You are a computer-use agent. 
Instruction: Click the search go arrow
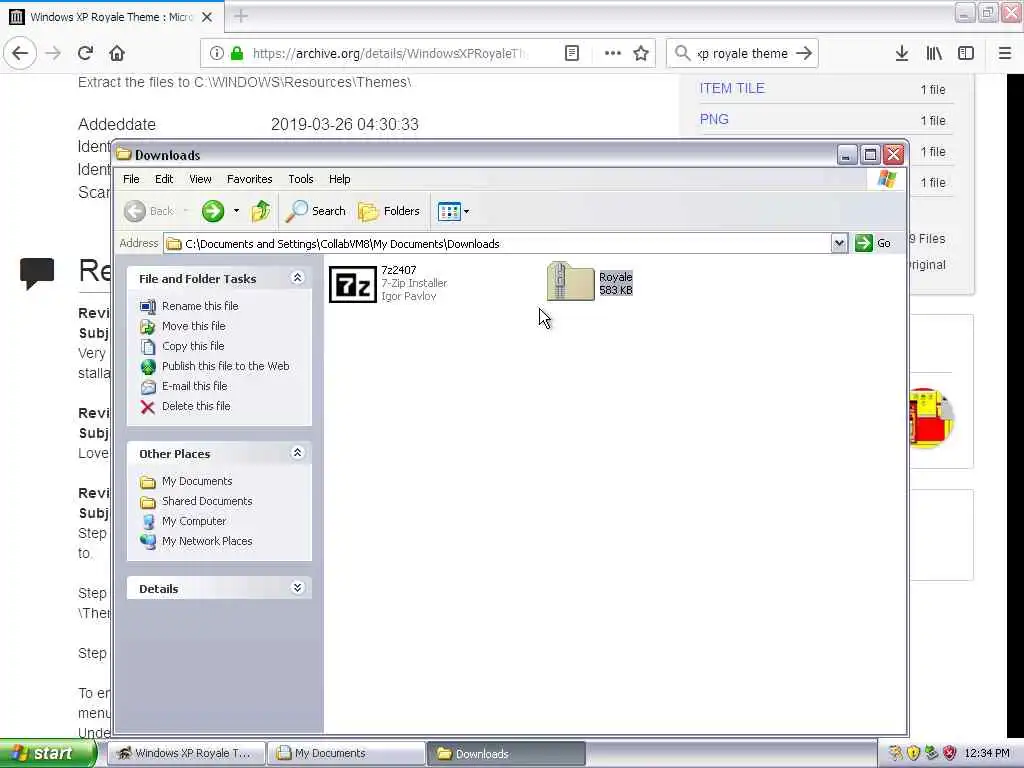tap(805, 54)
